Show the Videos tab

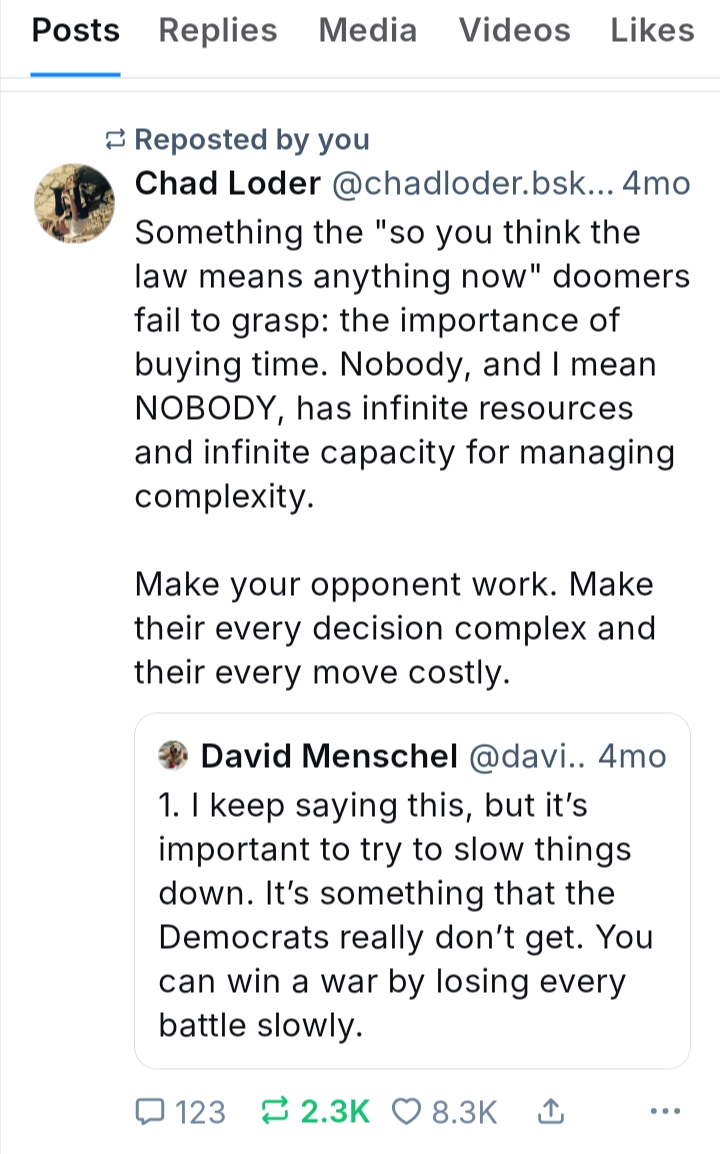click(514, 31)
